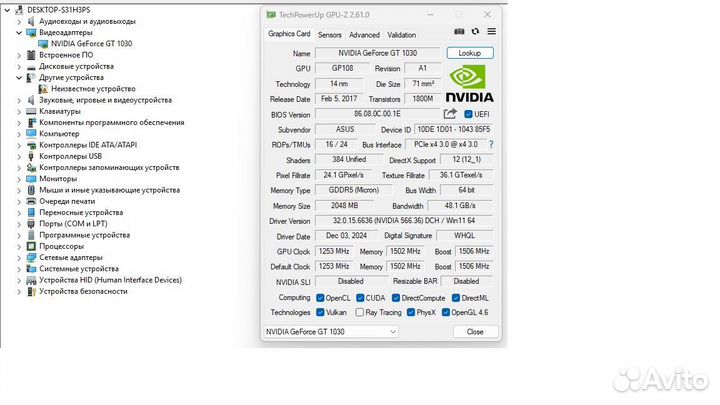Viewport: 720px width, 405px height.
Task: Click the Устройства безопасности icon
Action: pos(31,292)
